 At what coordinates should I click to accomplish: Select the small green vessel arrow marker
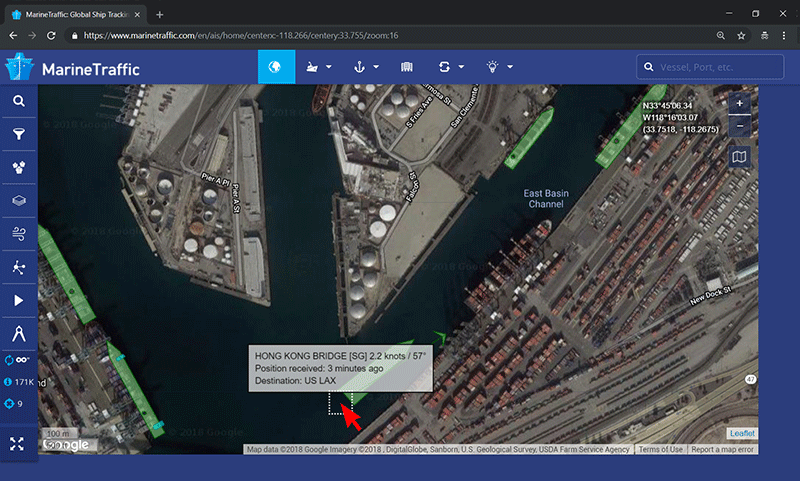point(440,337)
